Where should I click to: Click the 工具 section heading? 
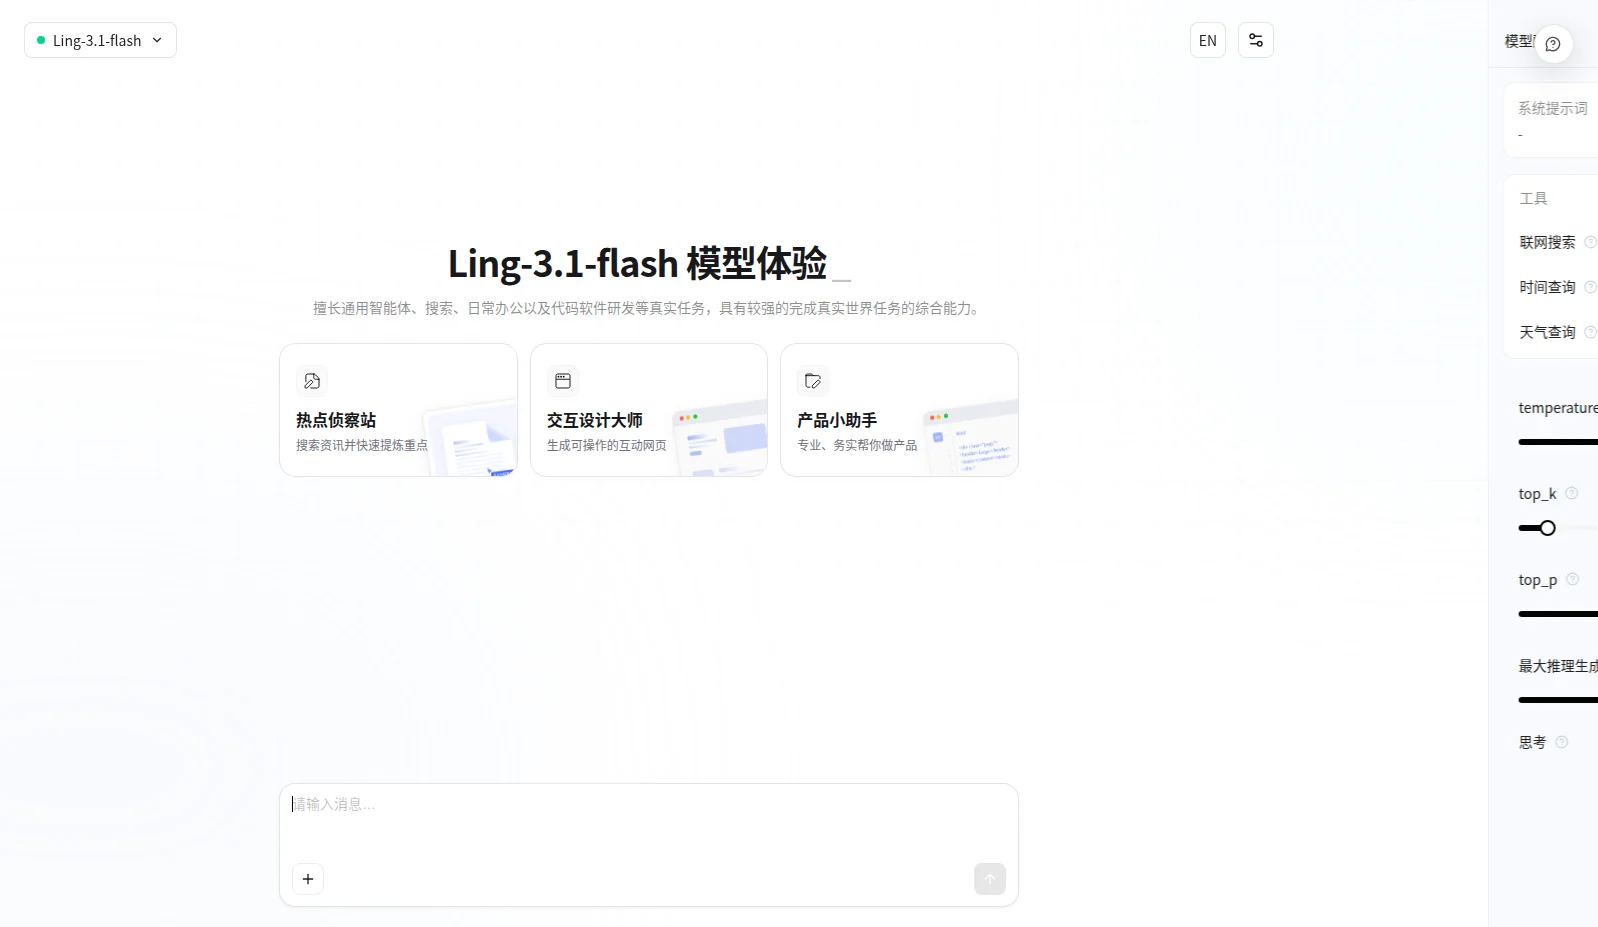point(1533,198)
